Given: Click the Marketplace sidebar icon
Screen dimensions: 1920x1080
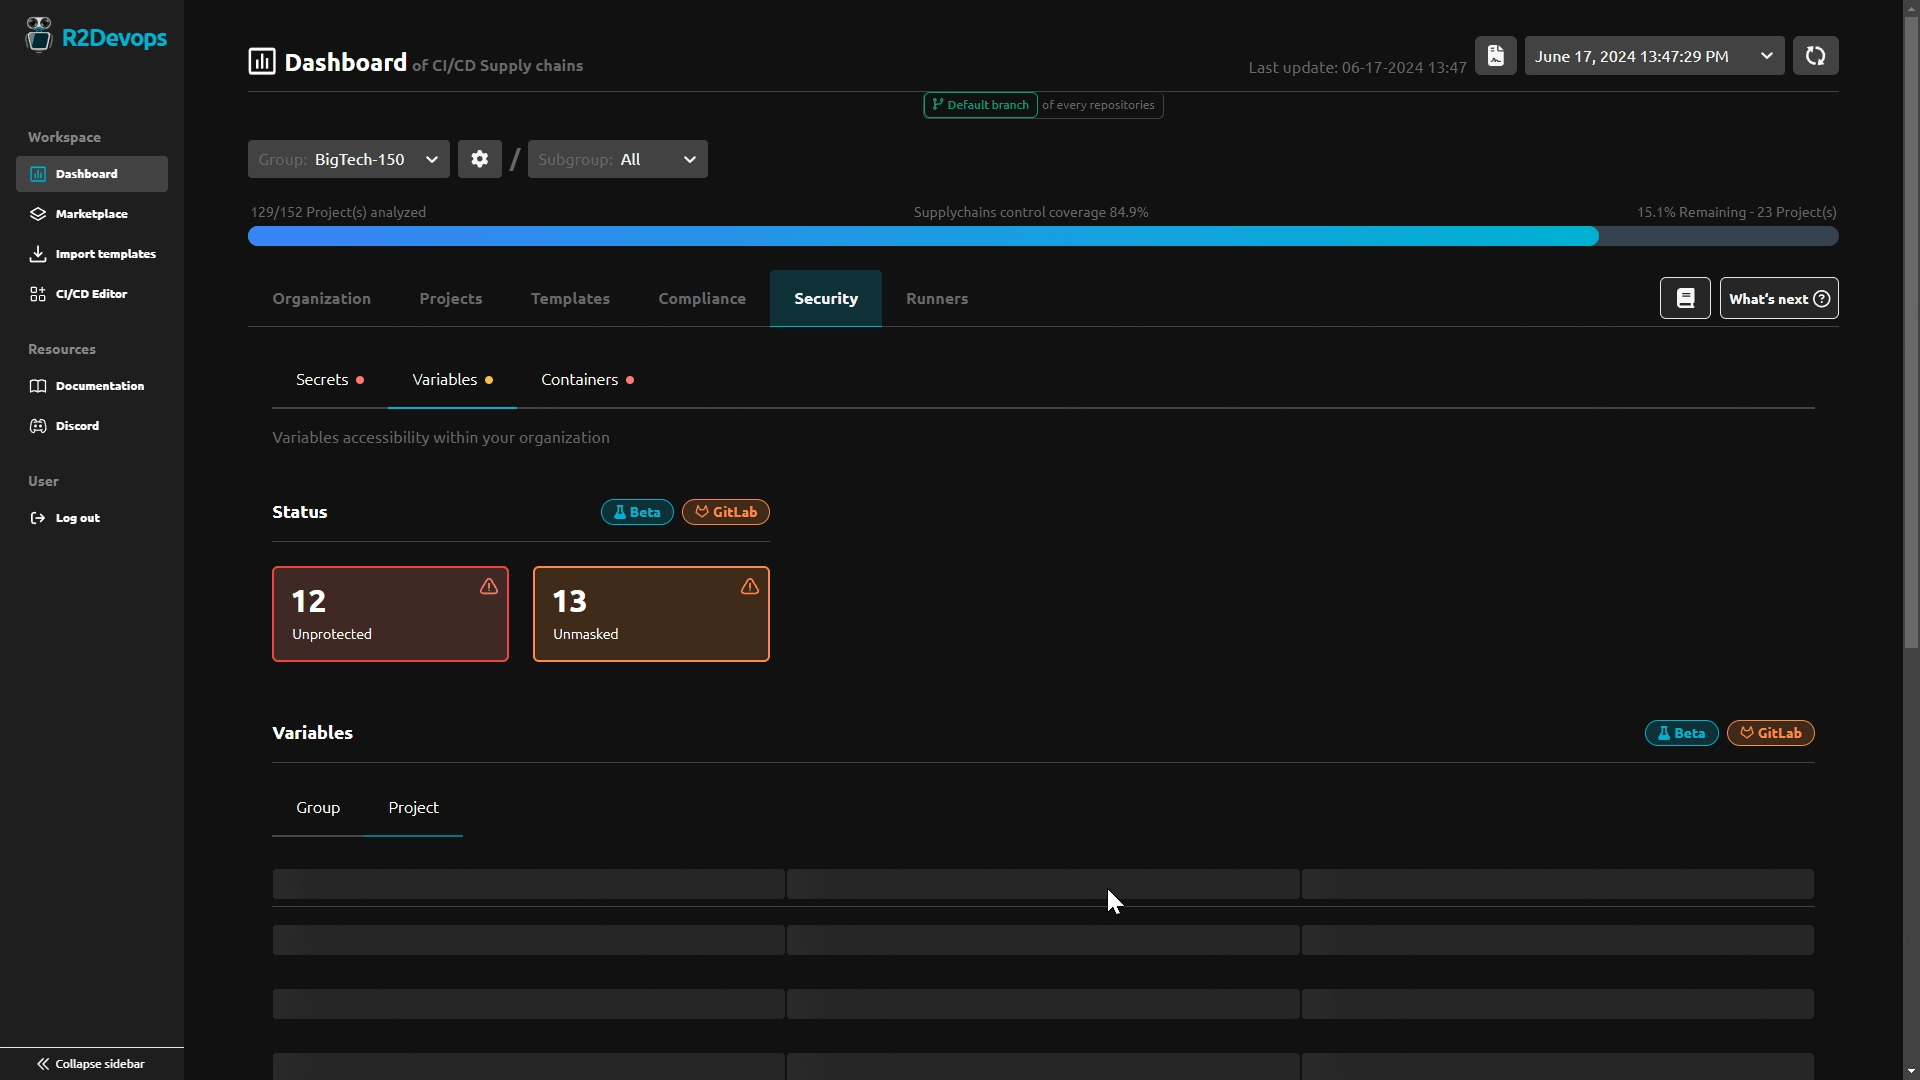Looking at the screenshot, I should coord(37,212).
